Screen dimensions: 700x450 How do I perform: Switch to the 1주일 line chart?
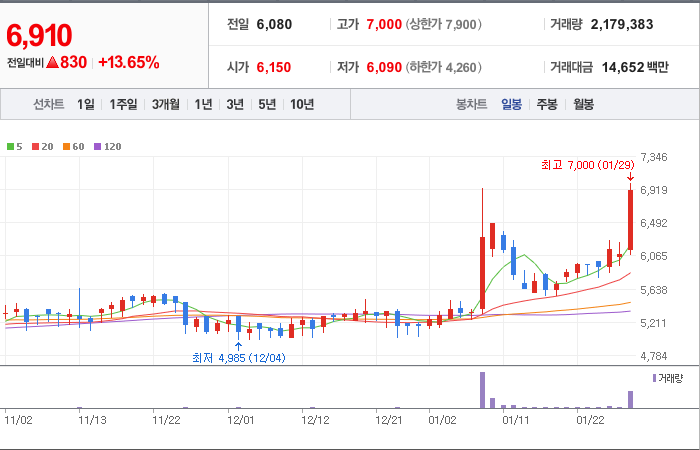click(123, 104)
